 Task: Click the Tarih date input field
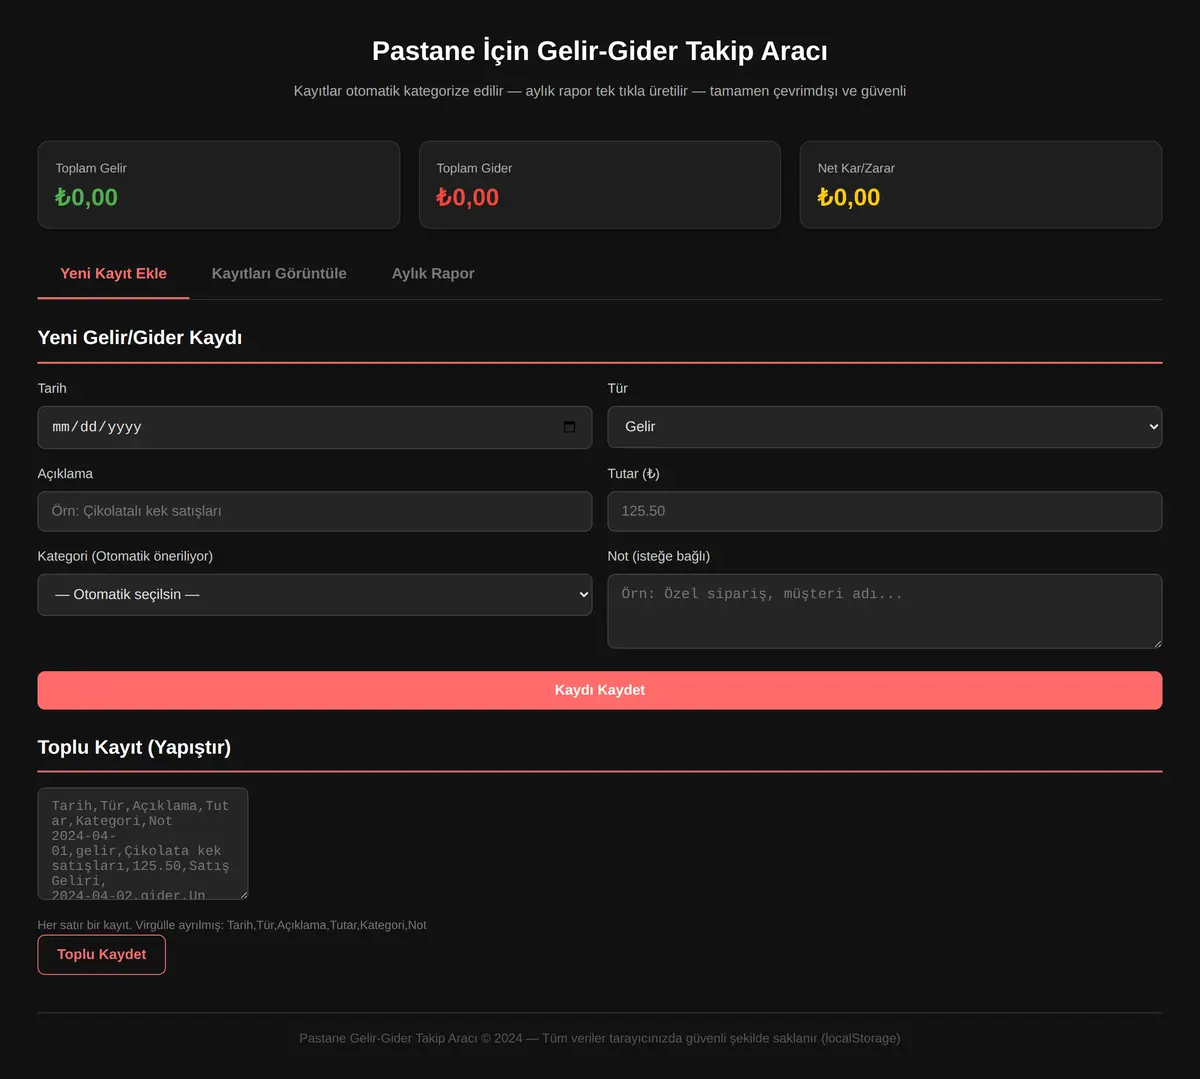315,427
